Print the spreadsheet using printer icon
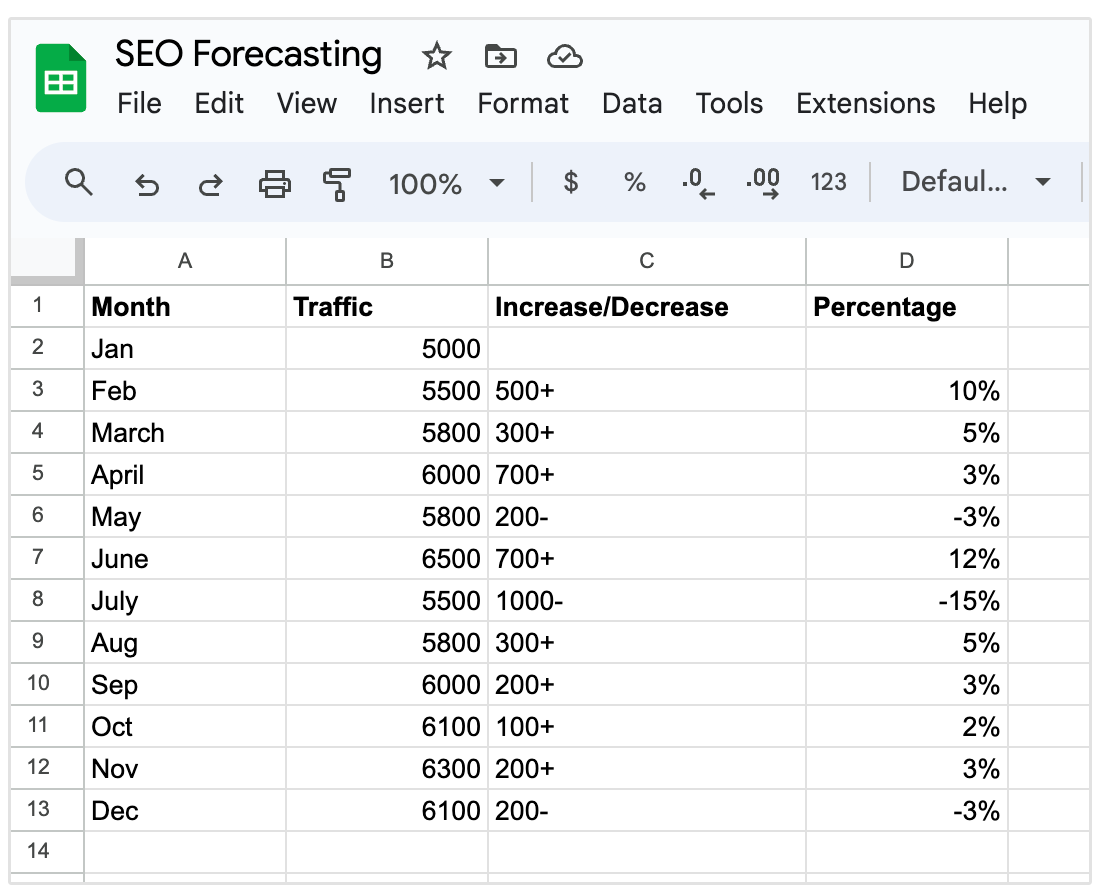The height and width of the screenshot is (890, 1100). (274, 183)
